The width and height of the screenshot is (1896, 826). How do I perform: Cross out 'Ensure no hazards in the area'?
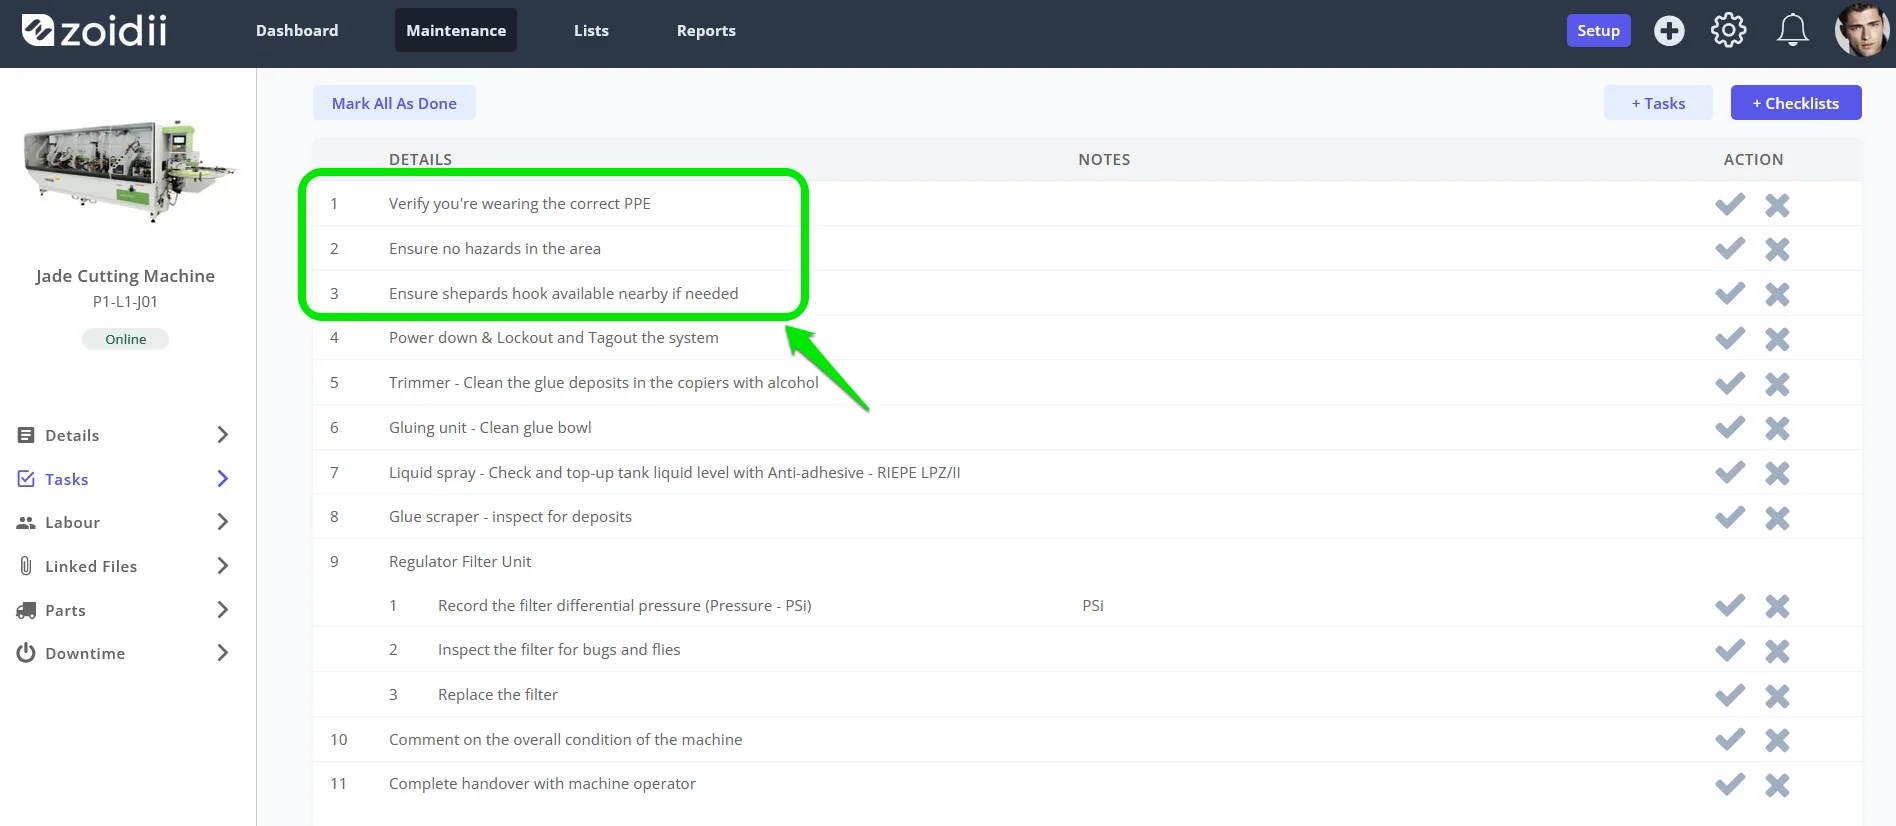tap(1777, 249)
